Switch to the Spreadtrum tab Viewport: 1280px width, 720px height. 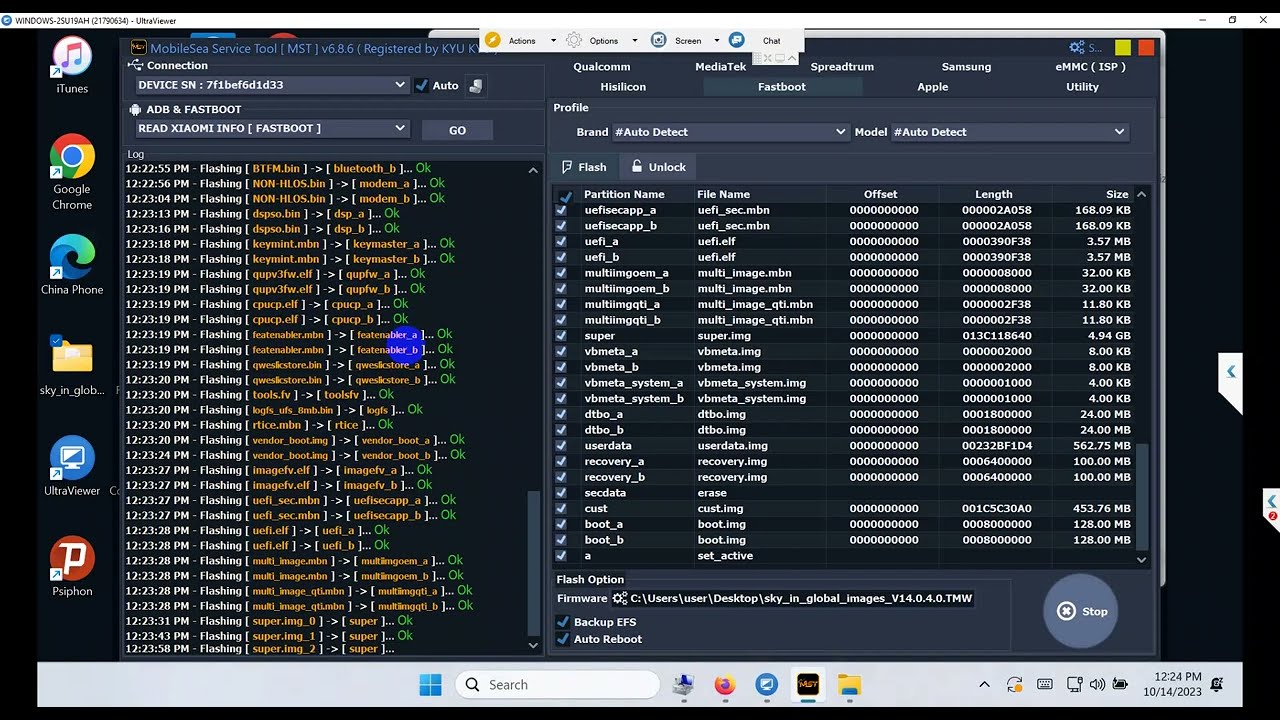(842, 67)
